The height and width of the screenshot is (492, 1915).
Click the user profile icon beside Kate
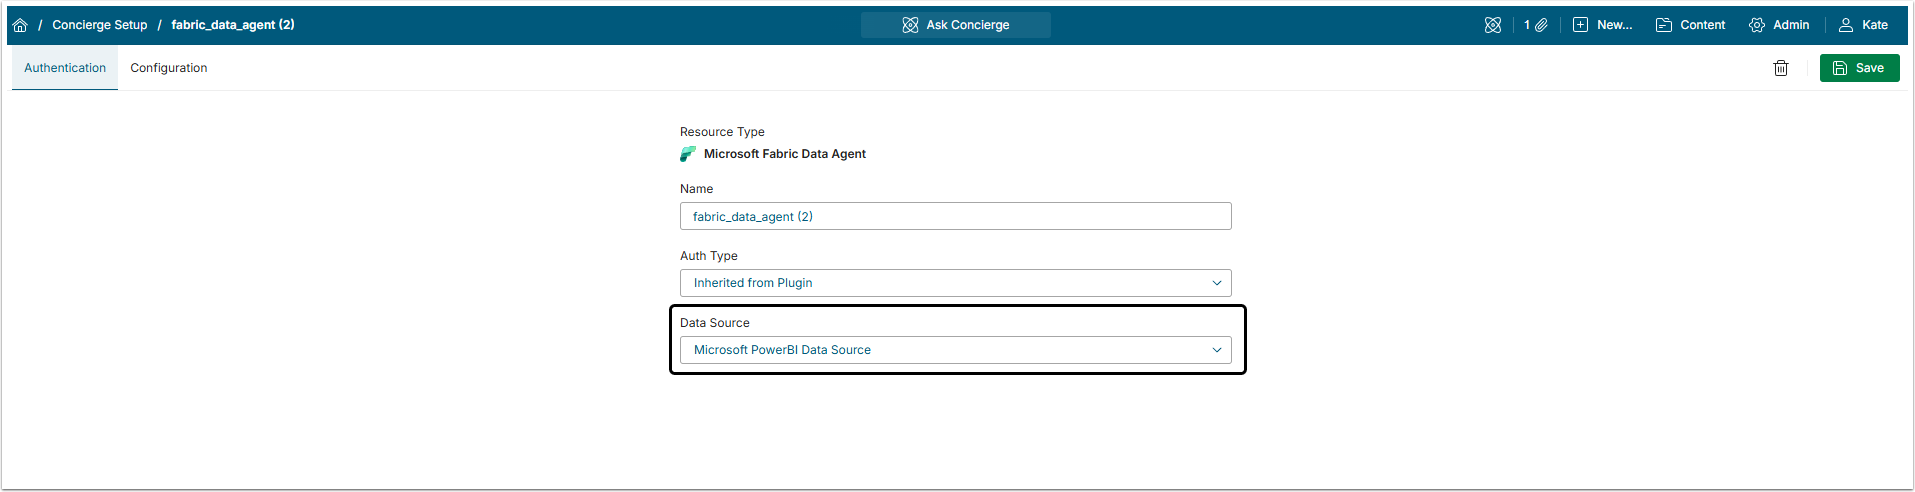click(x=1846, y=25)
